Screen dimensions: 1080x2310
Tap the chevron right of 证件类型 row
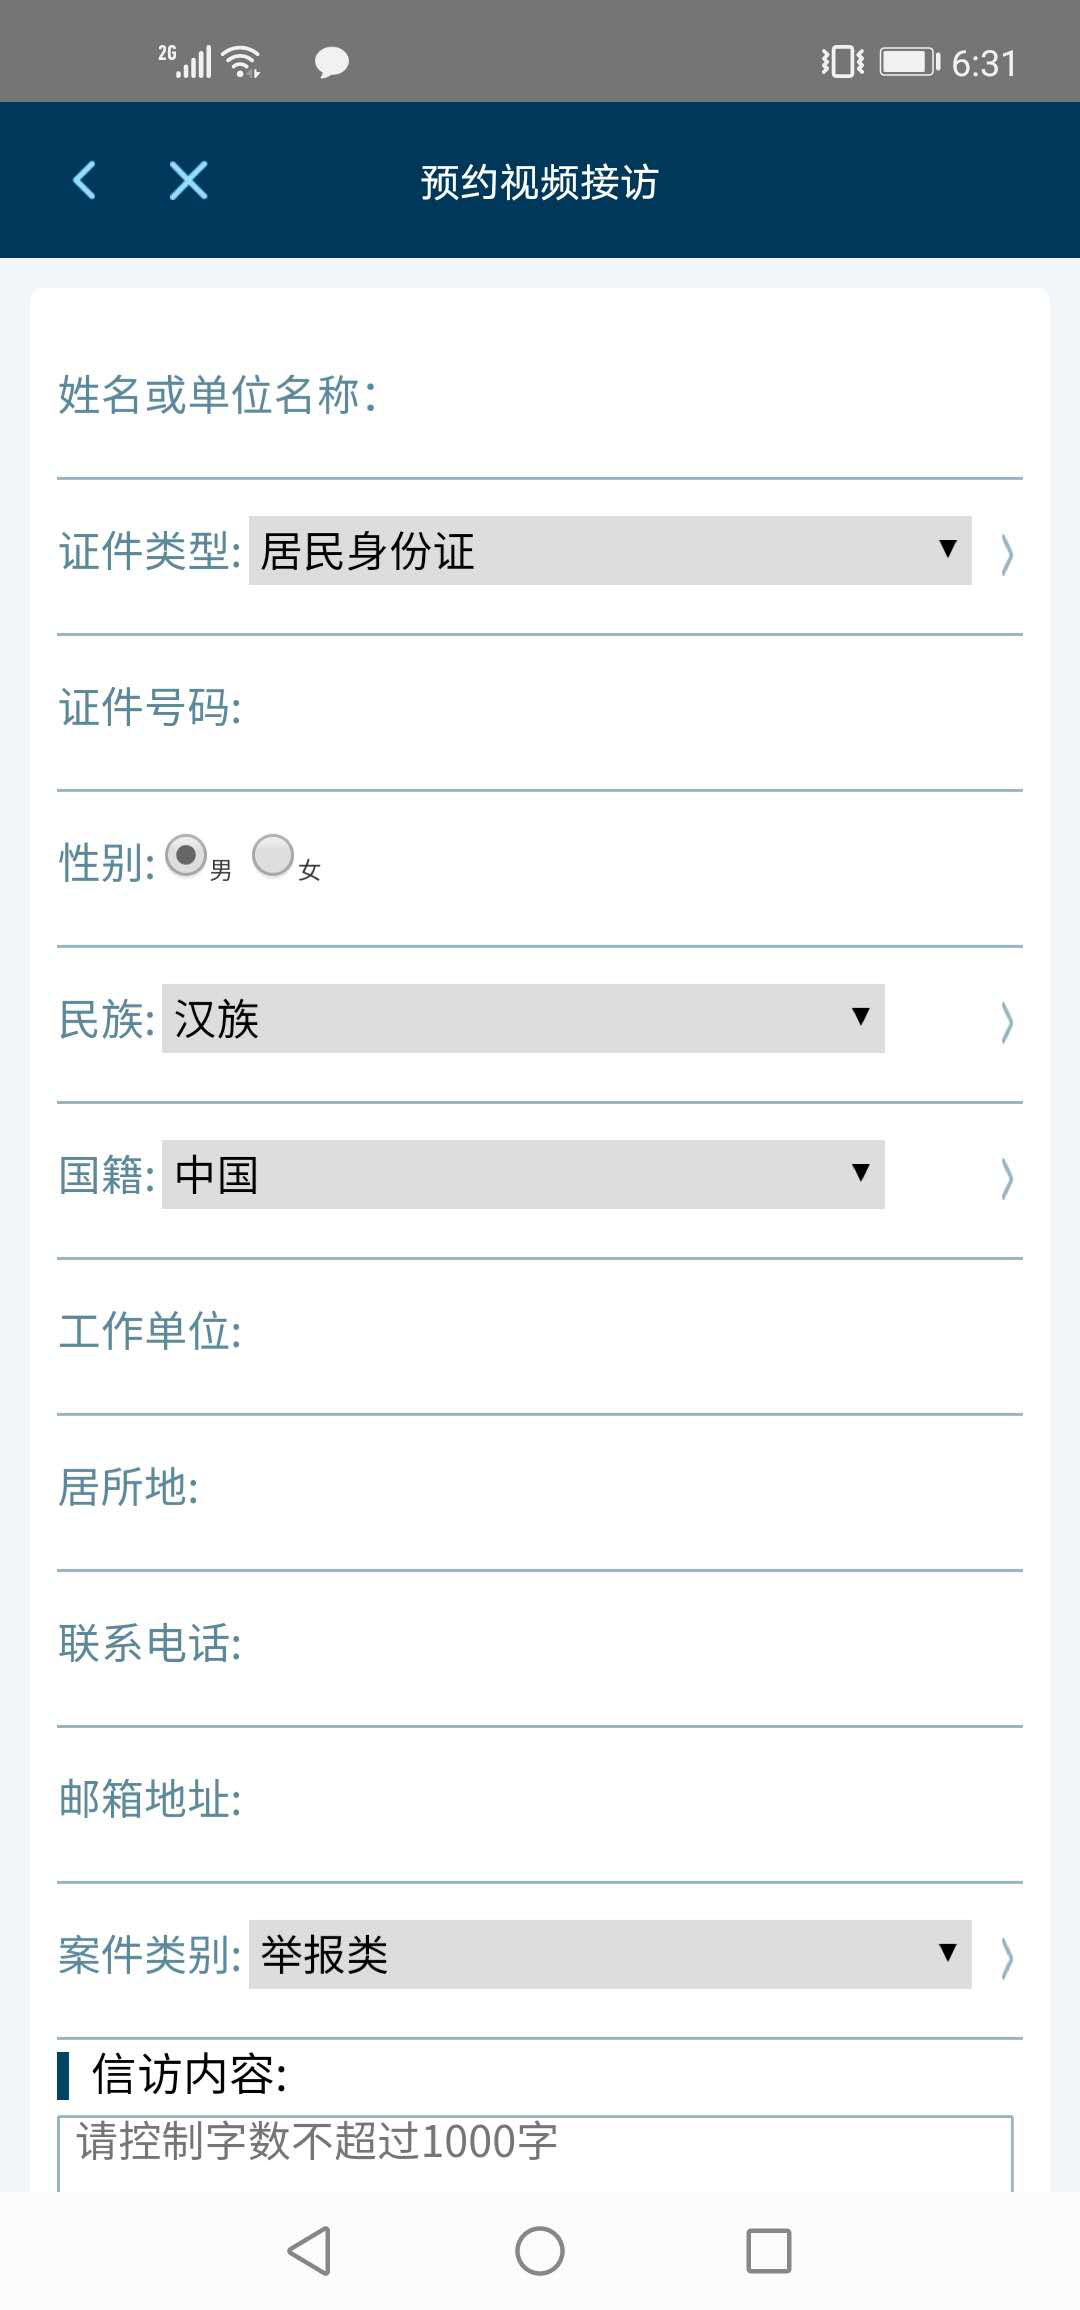coord(1007,553)
